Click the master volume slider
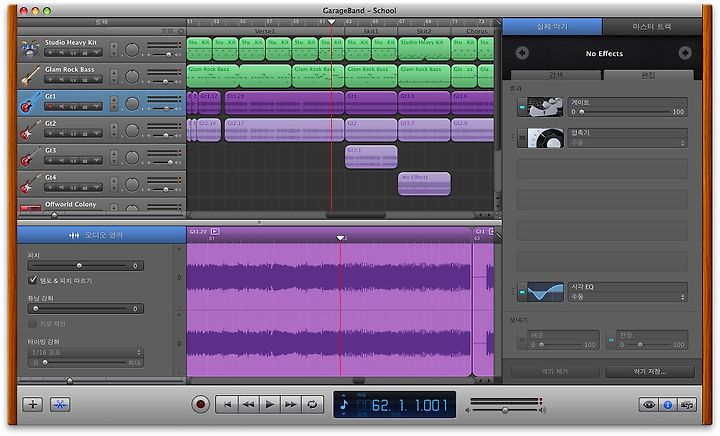720x436 pixels. coord(505,410)
